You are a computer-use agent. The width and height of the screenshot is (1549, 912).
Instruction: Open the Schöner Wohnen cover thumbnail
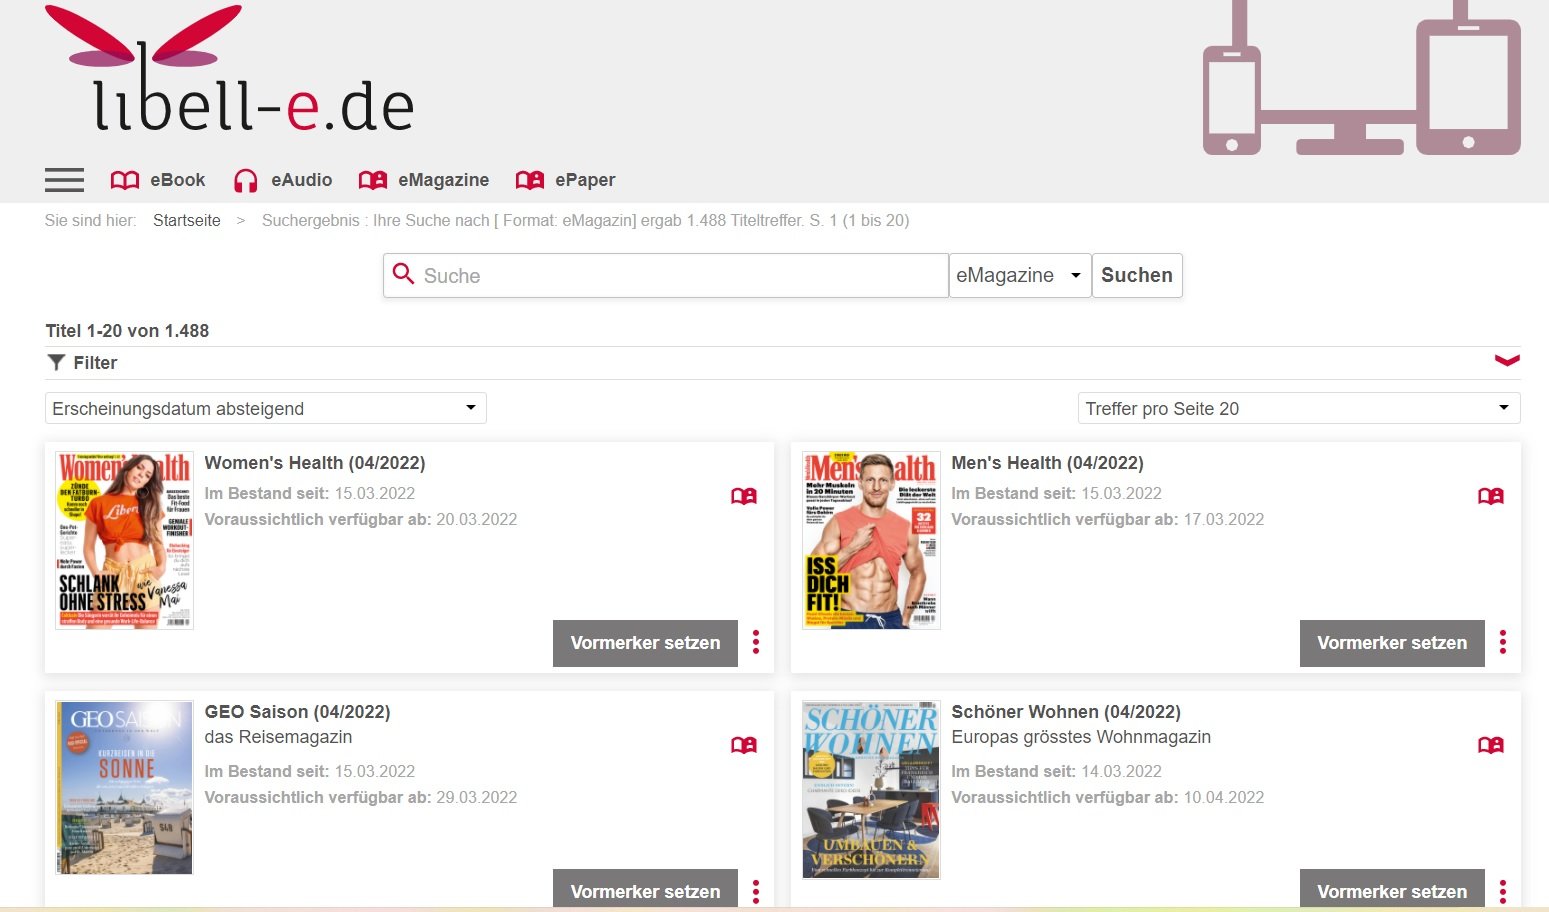(871, 789)
